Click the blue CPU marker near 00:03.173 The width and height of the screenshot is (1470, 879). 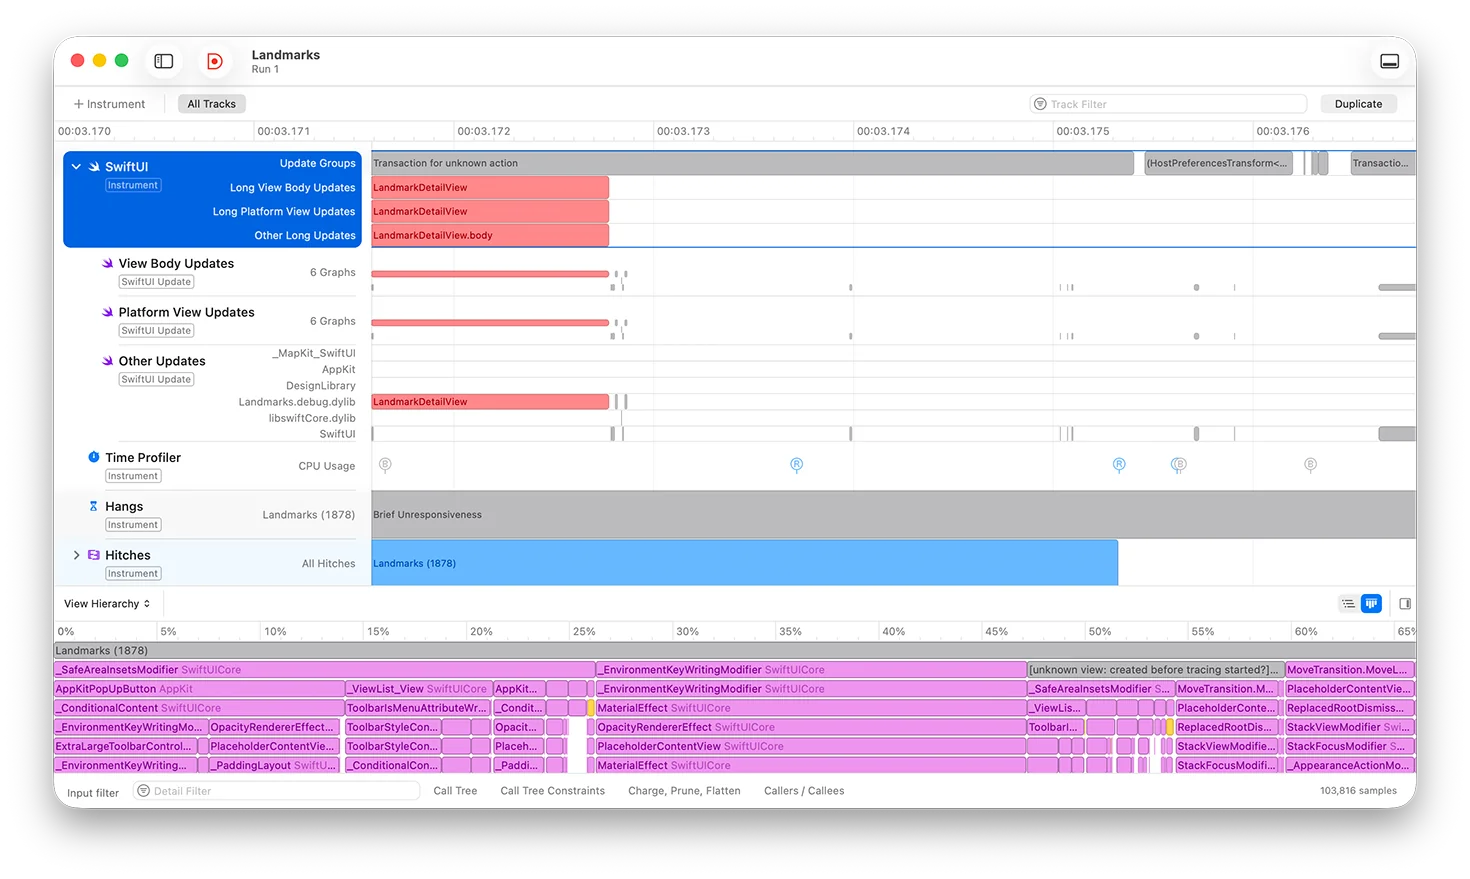pos(797,465)
